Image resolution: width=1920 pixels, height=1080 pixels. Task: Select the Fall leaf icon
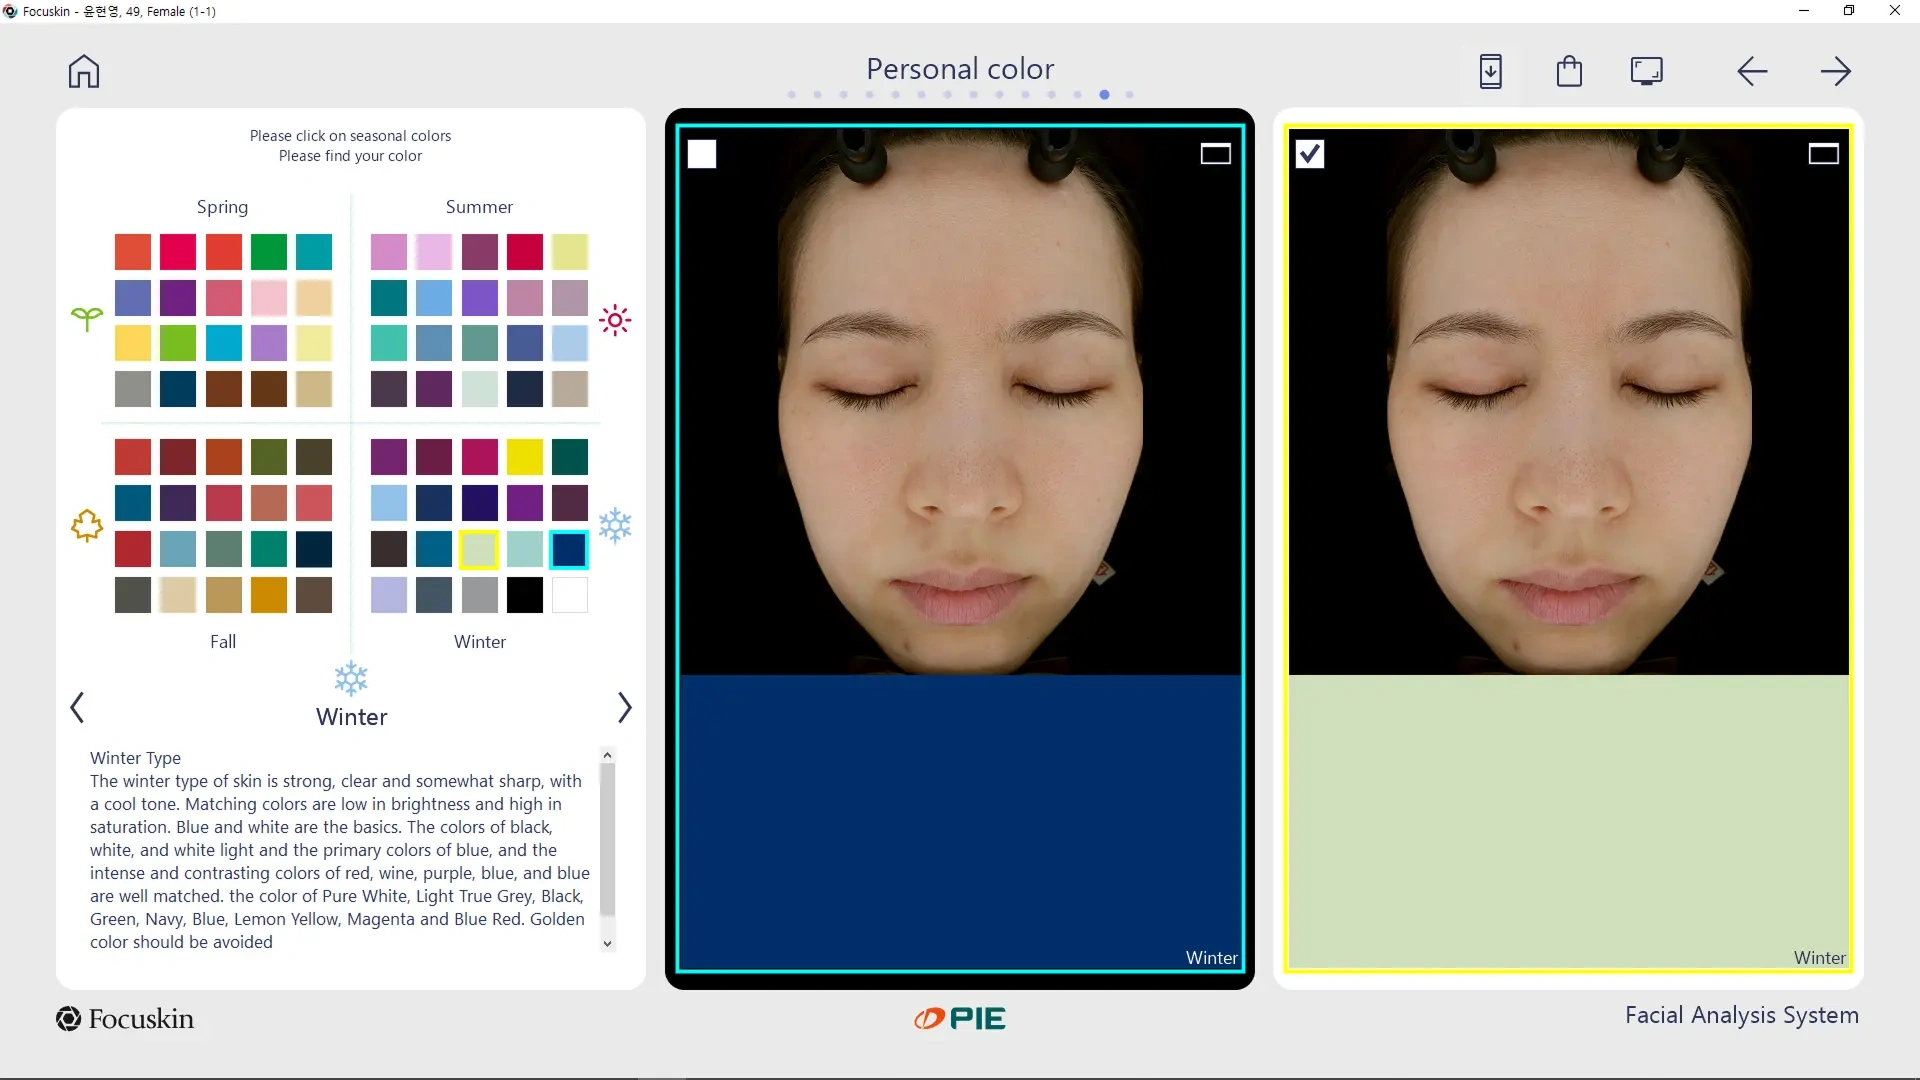(x=86, y=524)
